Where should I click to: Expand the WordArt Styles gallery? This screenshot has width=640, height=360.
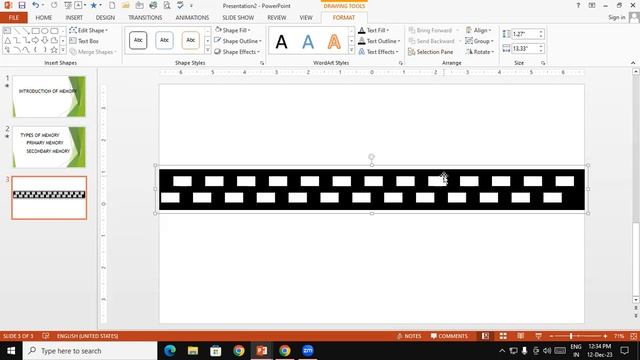351,50
